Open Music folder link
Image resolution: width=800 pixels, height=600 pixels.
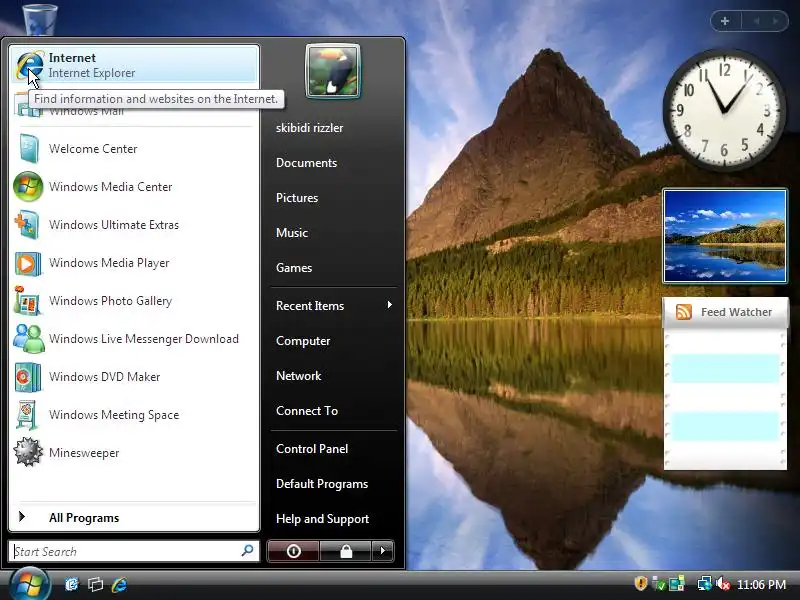(x=292, y=233)
